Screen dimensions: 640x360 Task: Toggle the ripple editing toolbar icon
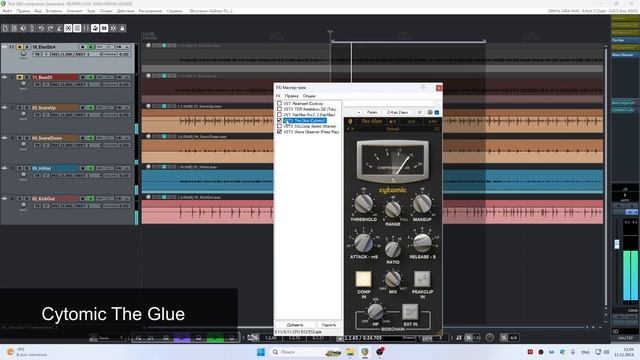[x=86, y=28]
